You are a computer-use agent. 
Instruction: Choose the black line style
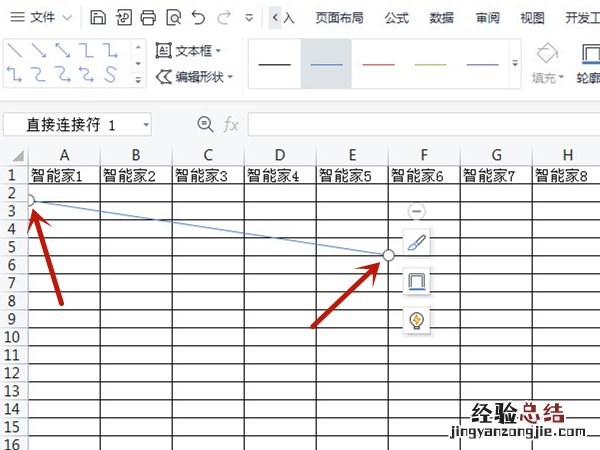point(274,64)
